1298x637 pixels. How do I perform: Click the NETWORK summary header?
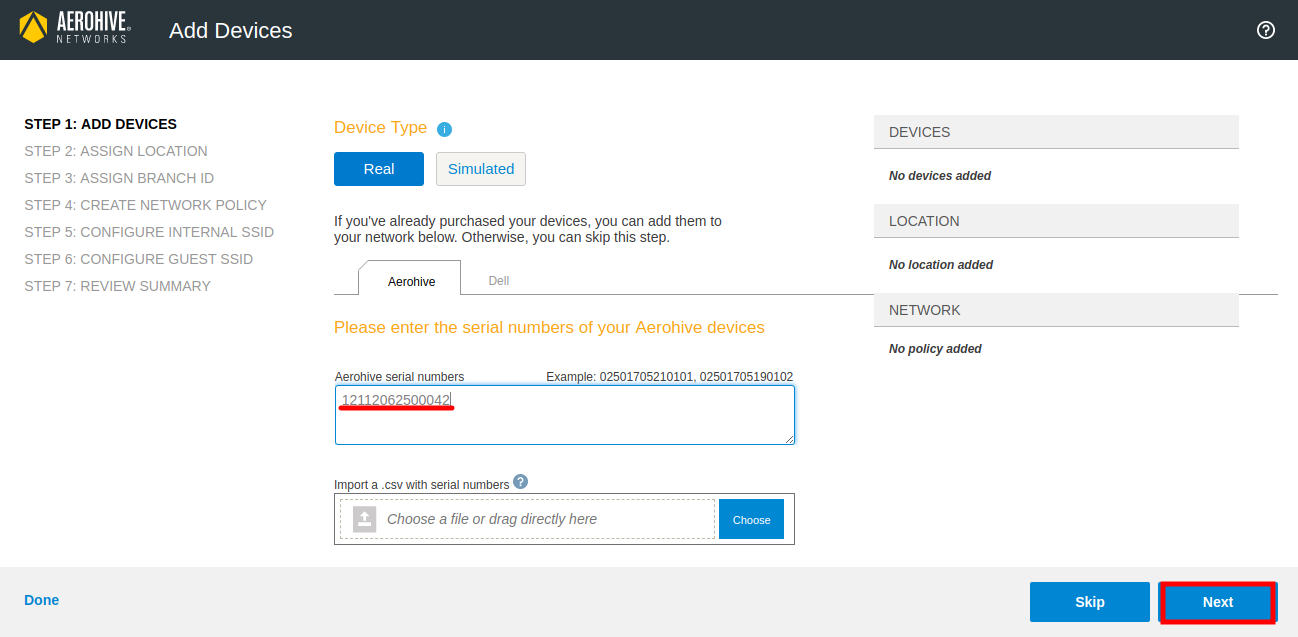(1056, 310)
